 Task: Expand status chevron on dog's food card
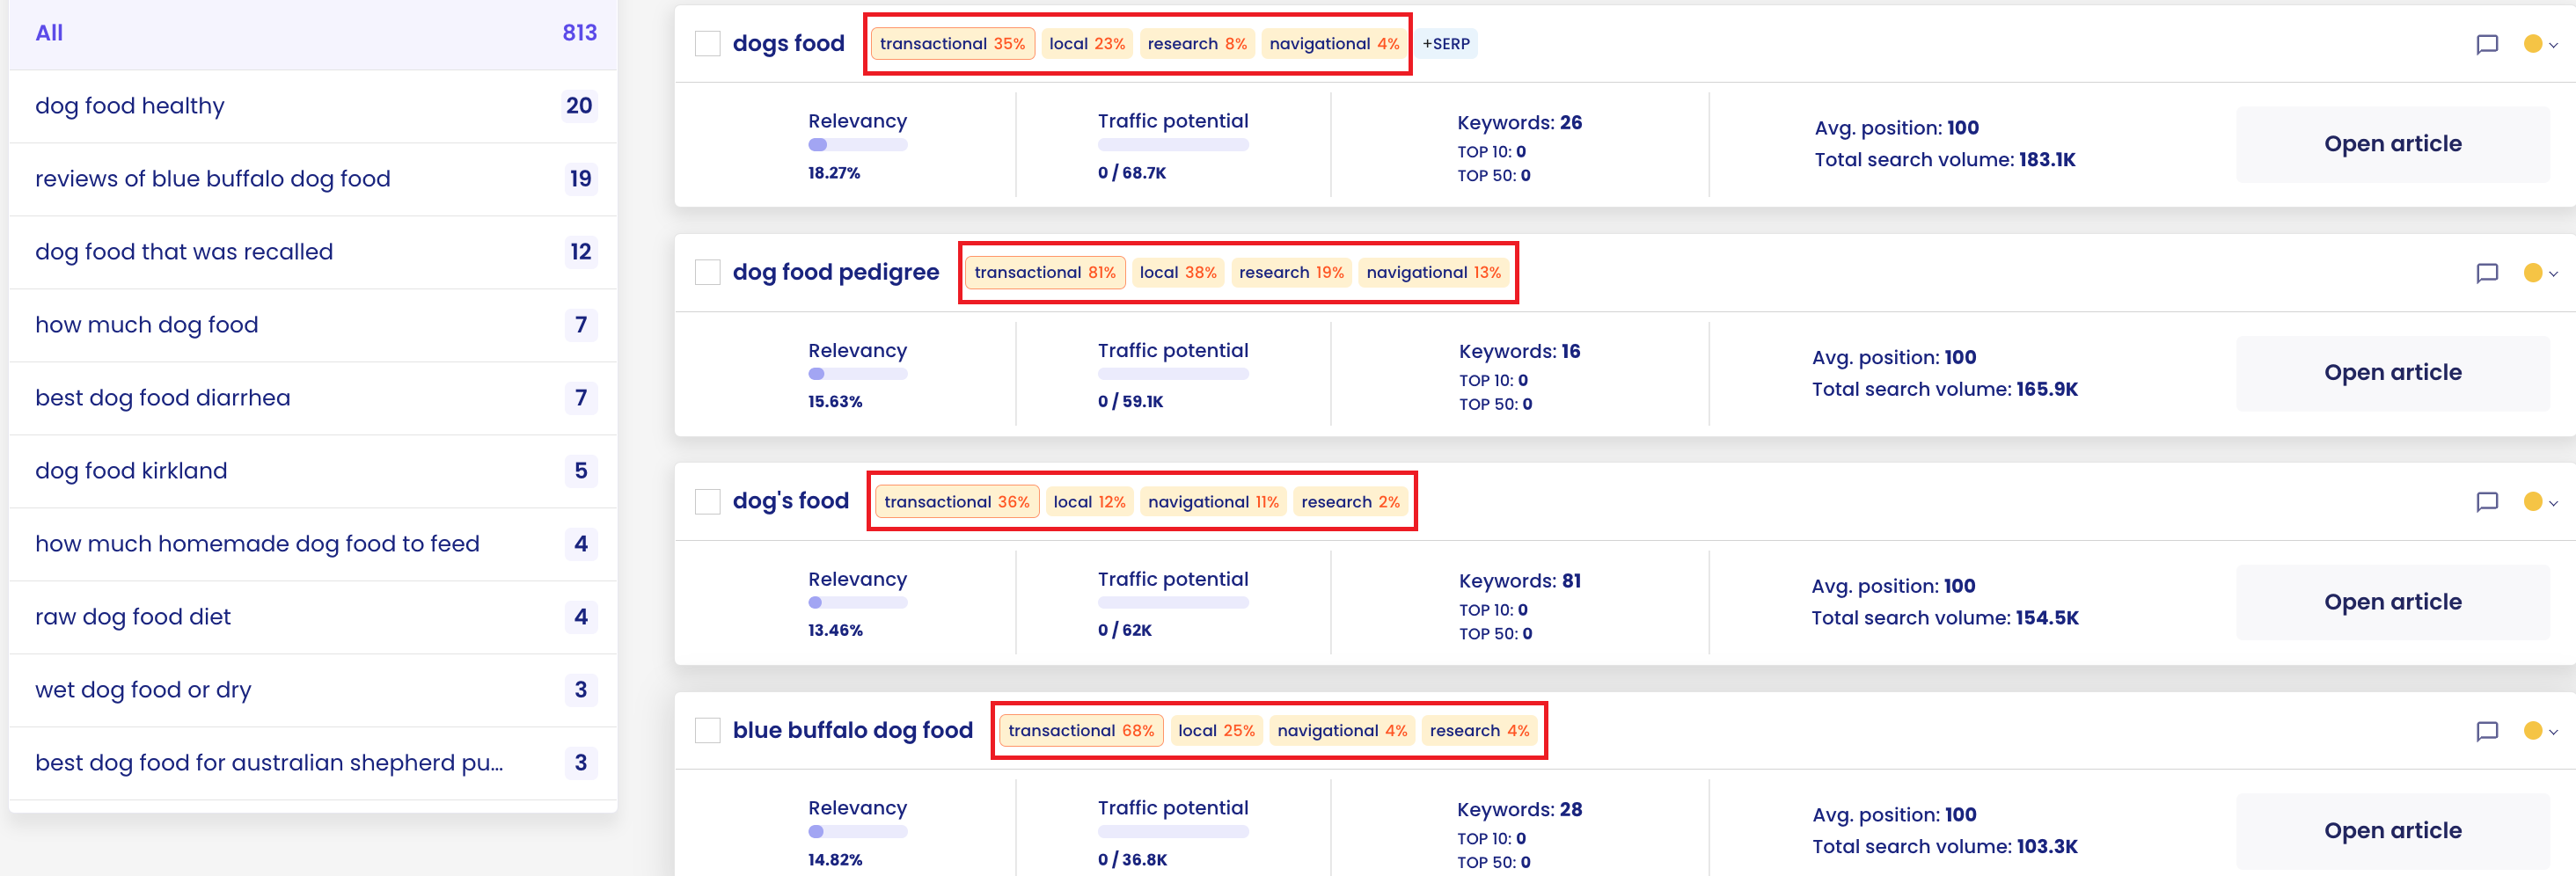coord(2553,503)
